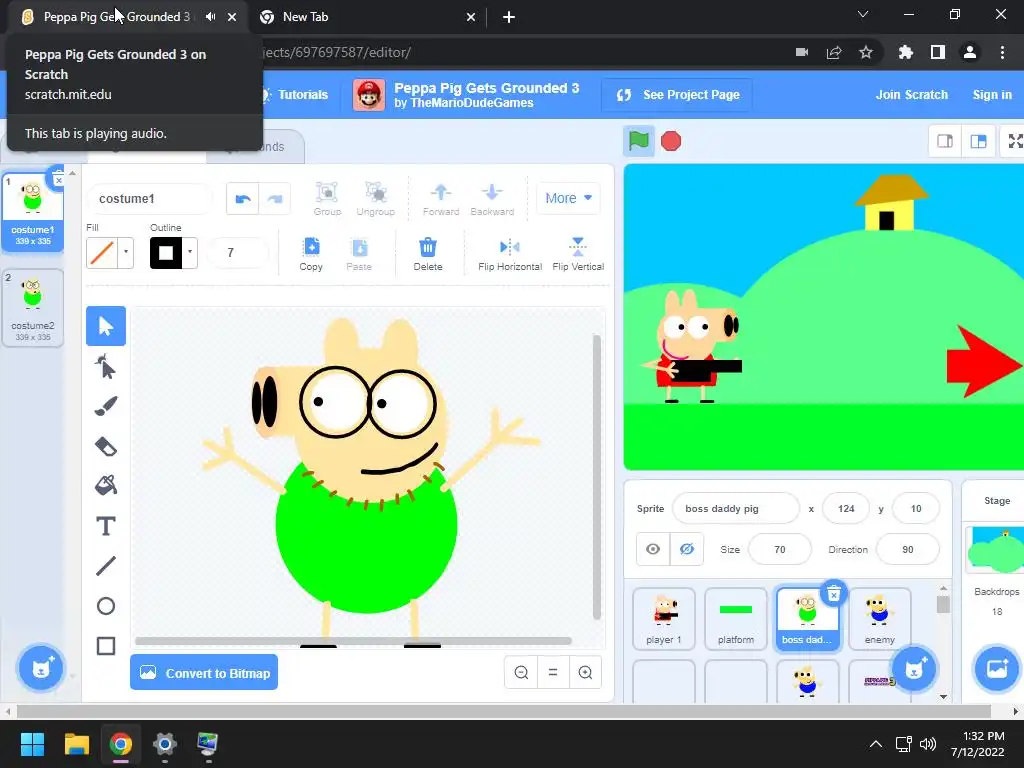Select the costume2 thumbnail

tap(33, 308)
